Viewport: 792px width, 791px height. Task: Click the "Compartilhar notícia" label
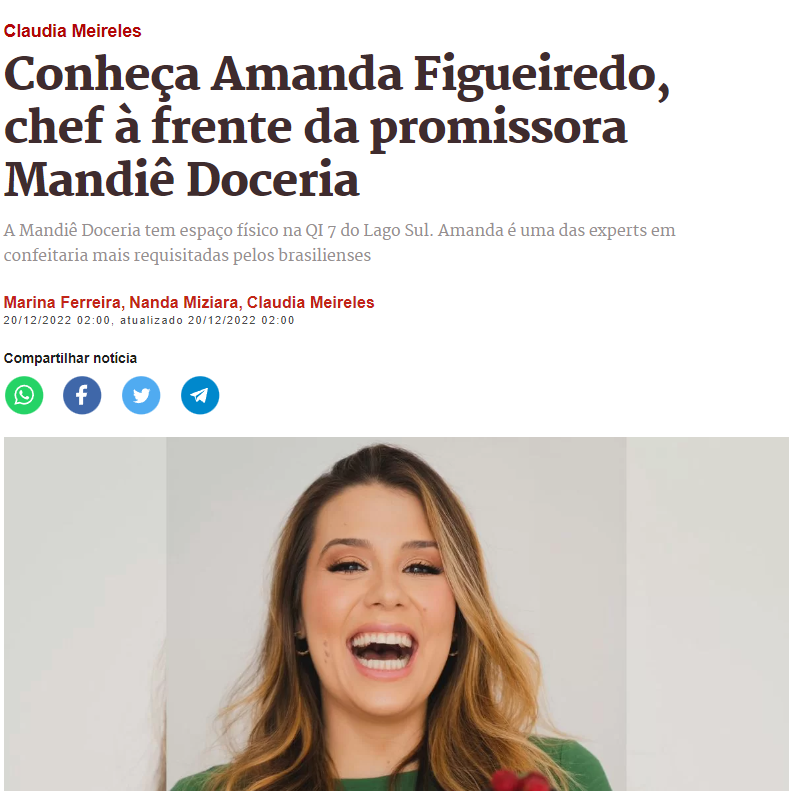[x=70, y=358]
